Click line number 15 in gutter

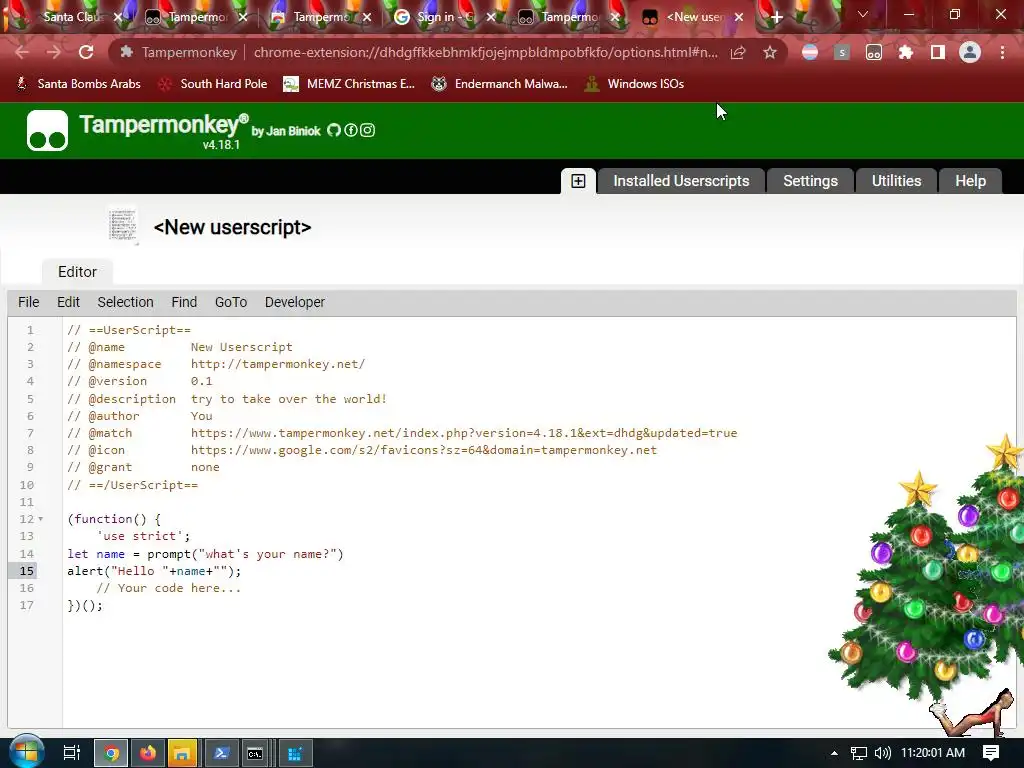pyautogui.click(x=26, y=571)
